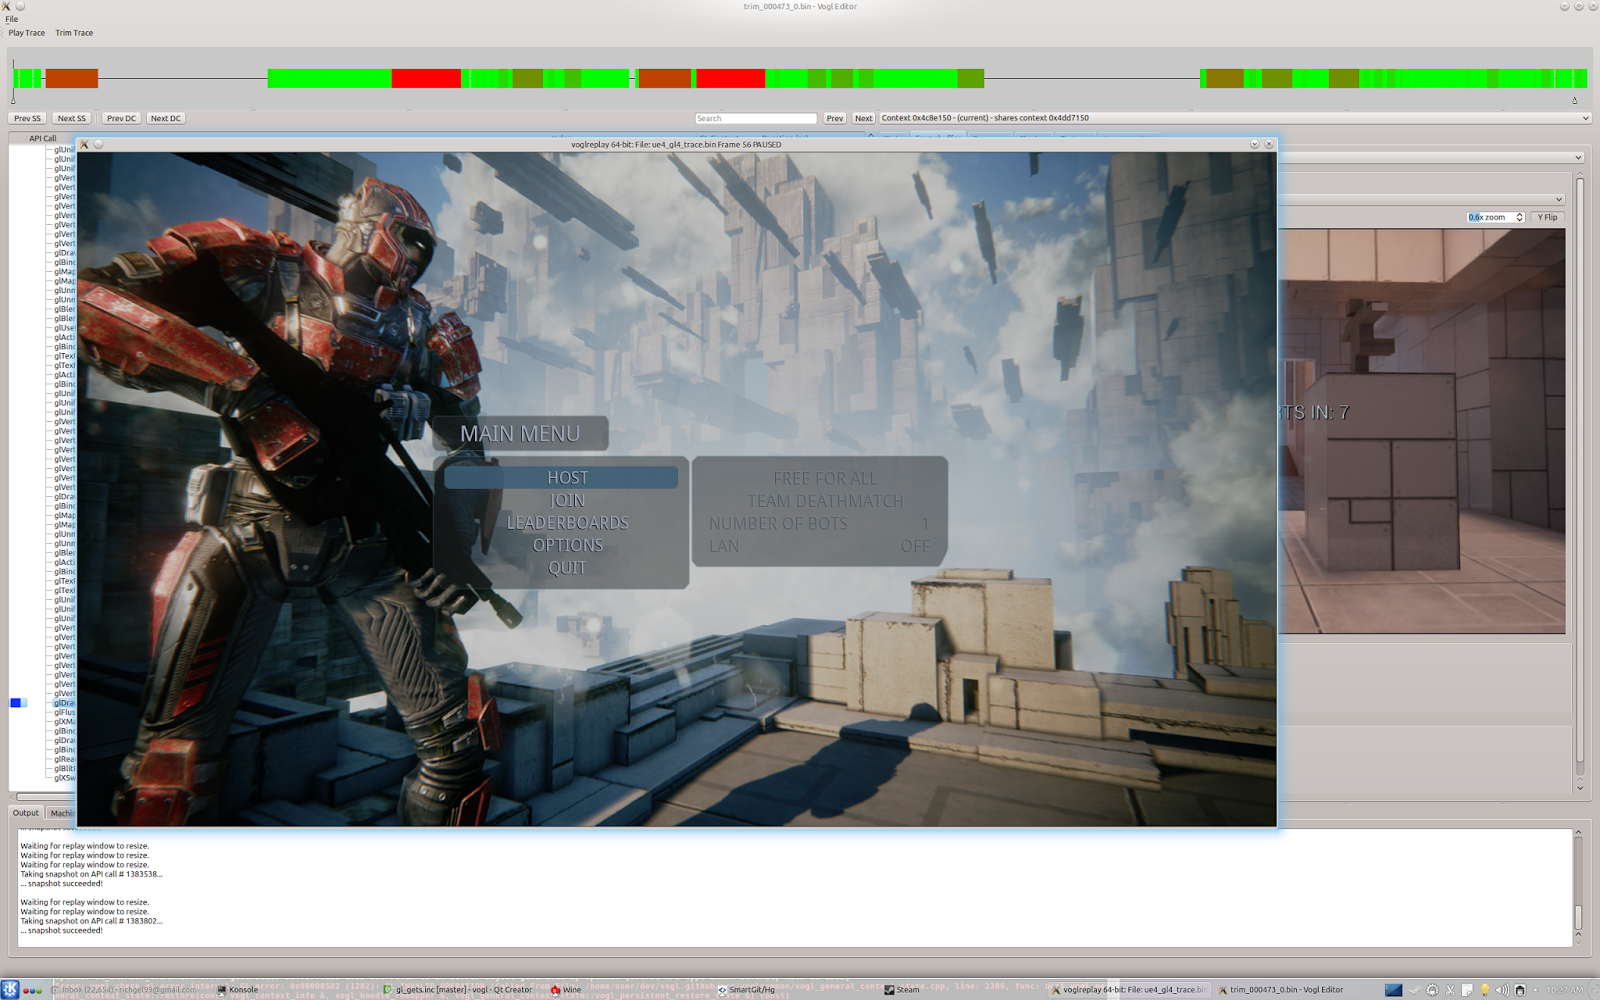
Task: Open the context selection dropdown
Action: tap(1235, 118)
